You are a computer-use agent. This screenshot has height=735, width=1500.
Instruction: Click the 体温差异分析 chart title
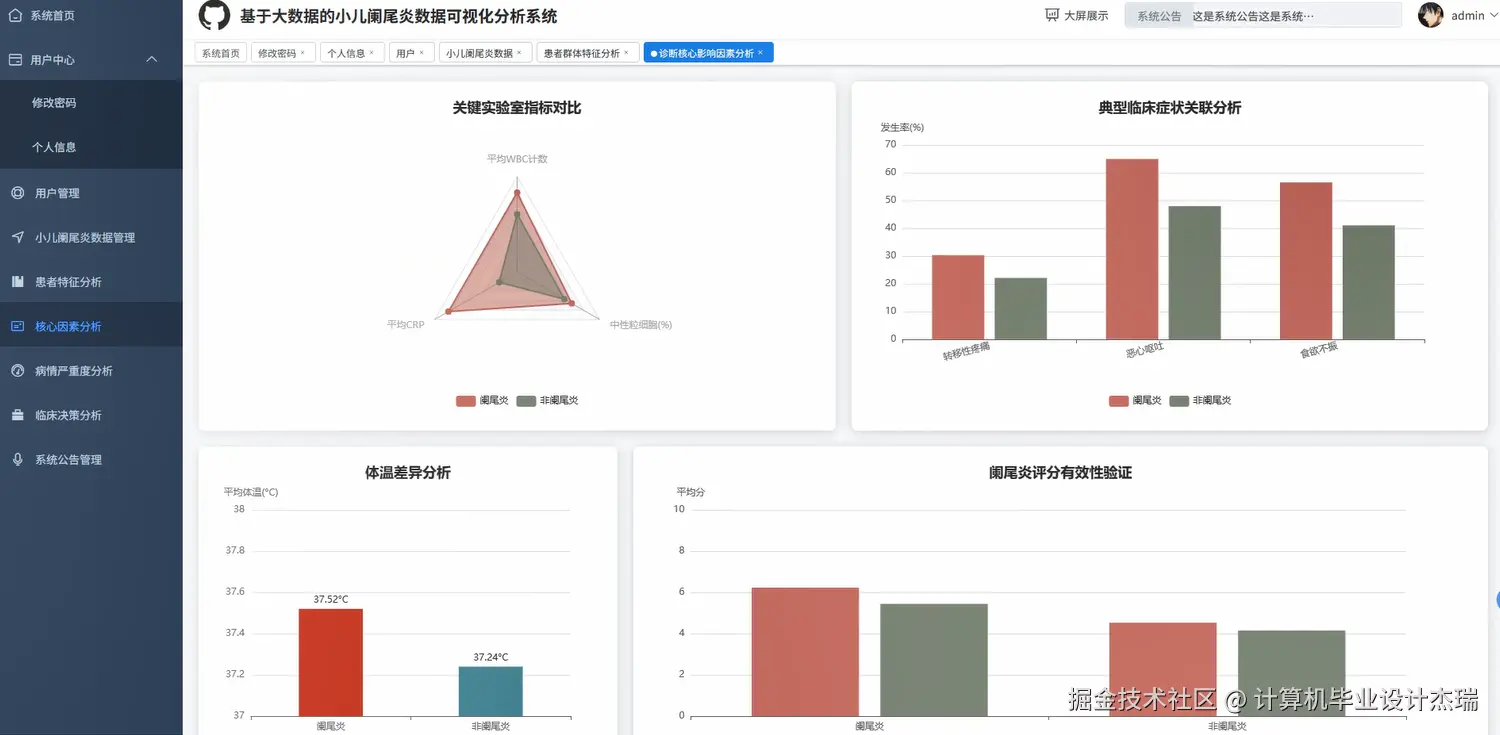point(408,472)
